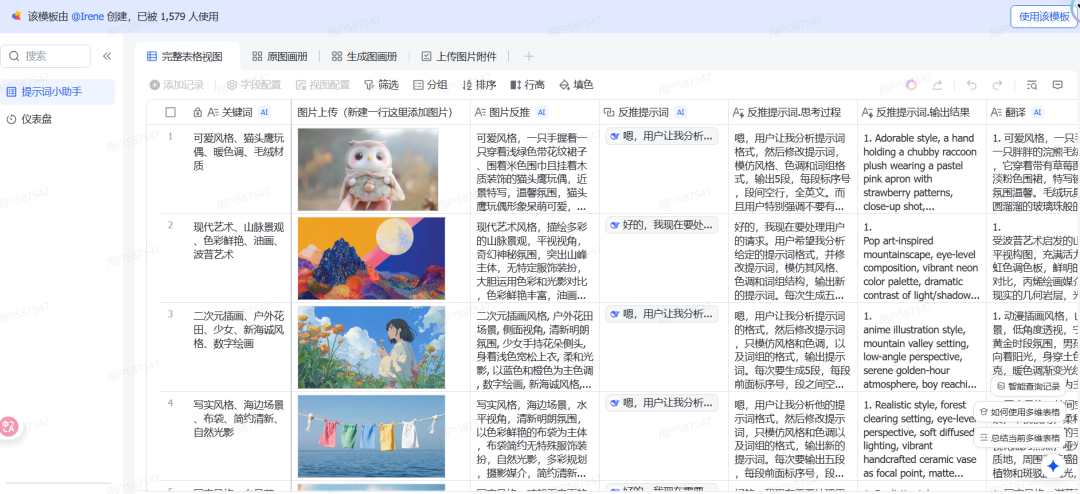Click row 2 反推提示词 chip 好的，我现在要处
This screenshot has height=494, width=1080.
661,225
